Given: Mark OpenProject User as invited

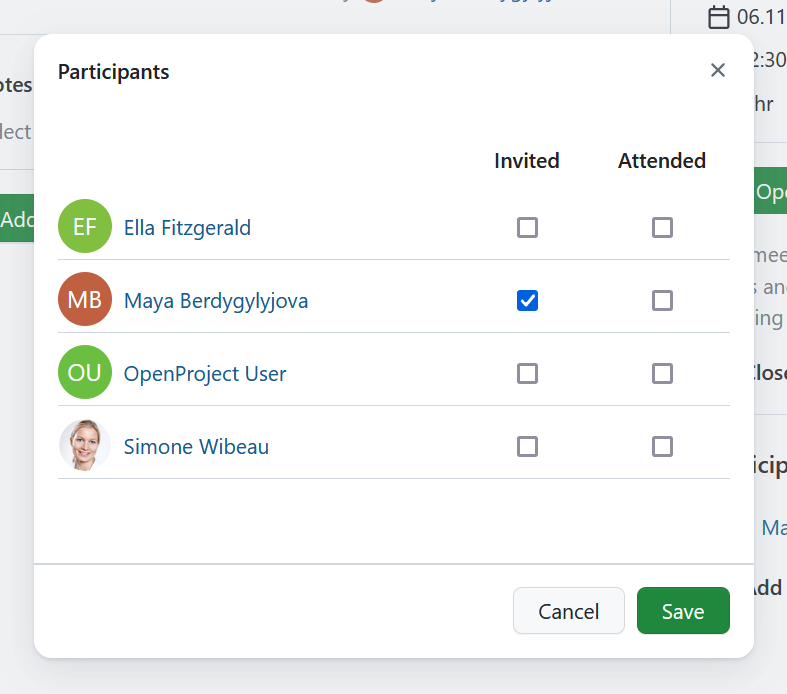Looking at the screenshot, I should click(527, 373).
